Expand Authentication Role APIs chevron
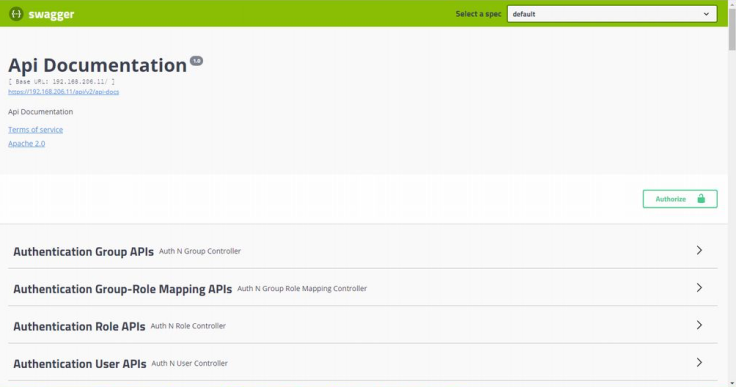Viewport: 736px width, 387px height. tap(699, 325)
